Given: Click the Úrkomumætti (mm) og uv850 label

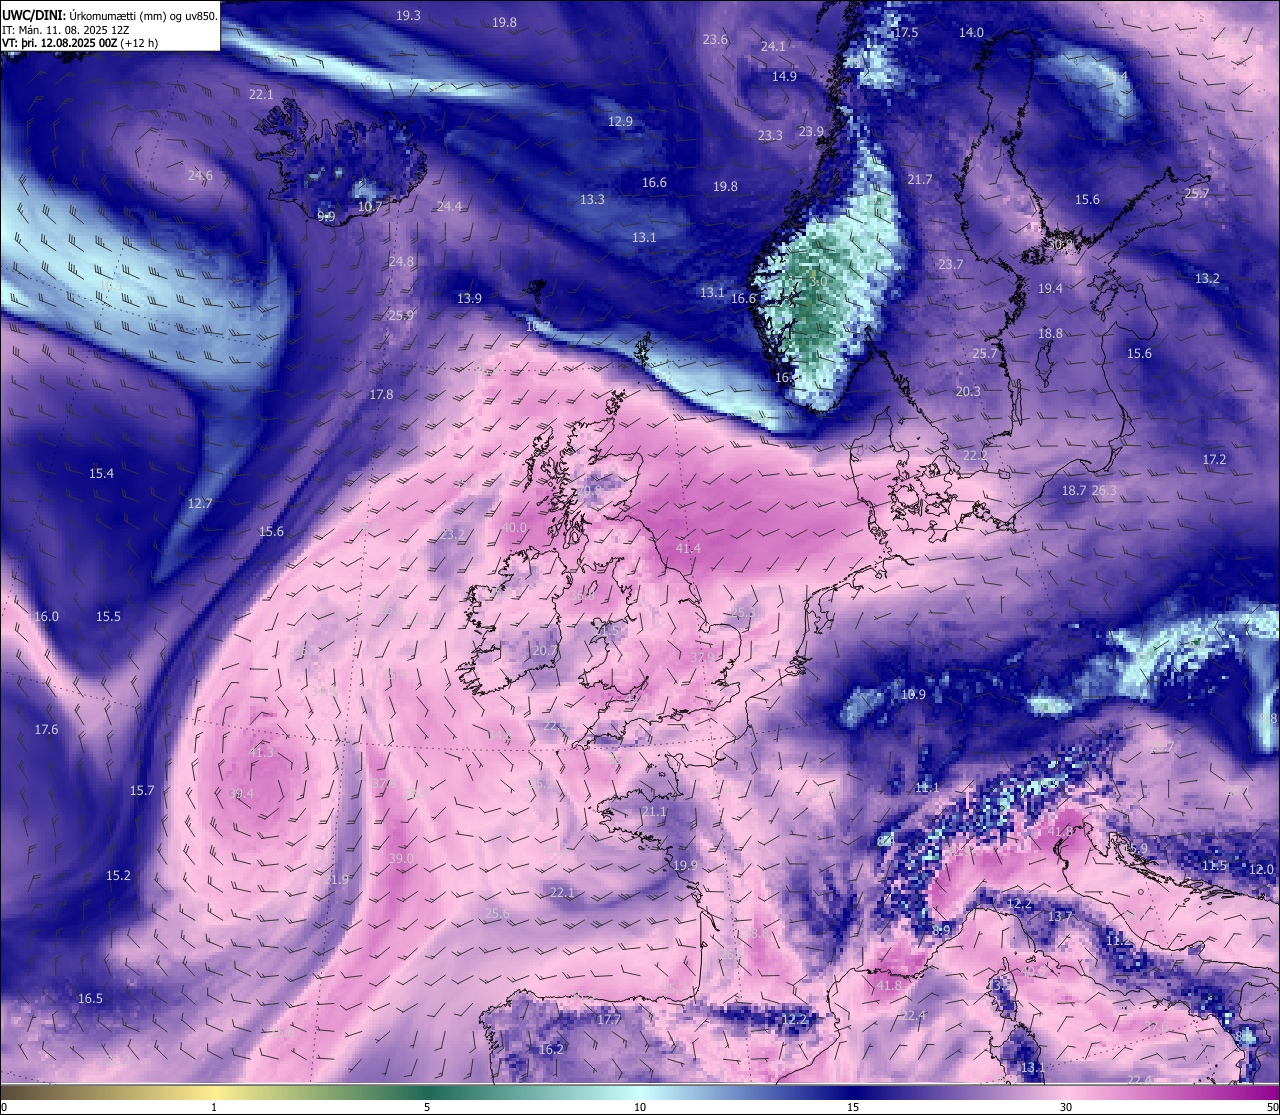Looking at the screenshot, I should tap(144, 15).
